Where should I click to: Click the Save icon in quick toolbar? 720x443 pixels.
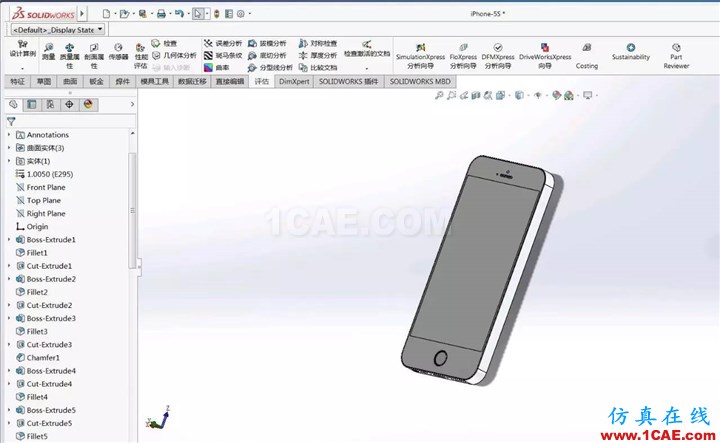pos(143,14)
